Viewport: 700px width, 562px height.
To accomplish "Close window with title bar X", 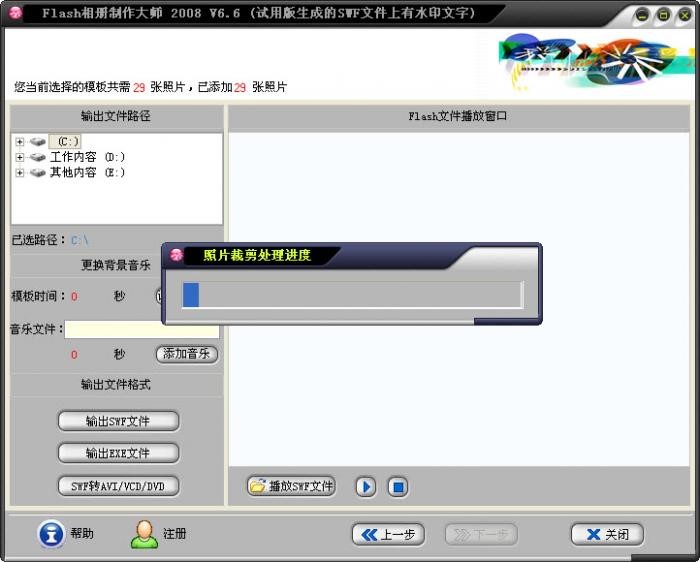I will click(684, 15).
